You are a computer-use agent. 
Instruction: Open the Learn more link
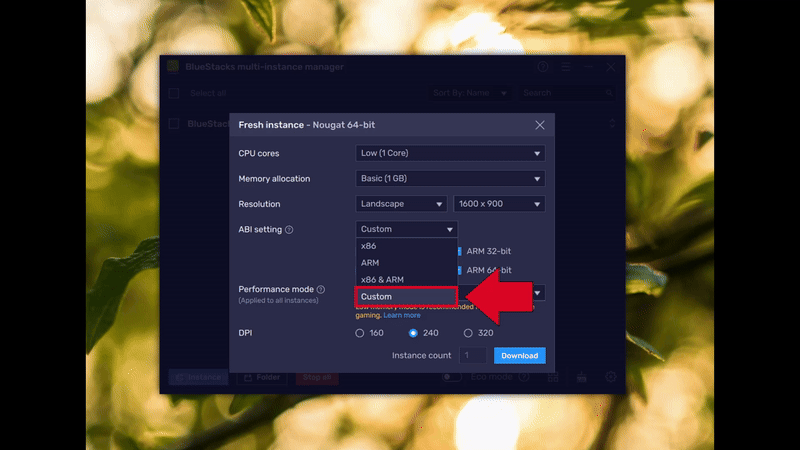(x=402, y=315)
